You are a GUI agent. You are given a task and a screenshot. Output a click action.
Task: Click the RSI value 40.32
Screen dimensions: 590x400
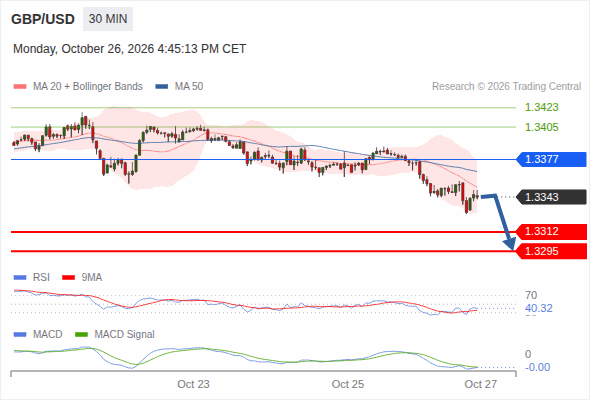pos(539,308)
